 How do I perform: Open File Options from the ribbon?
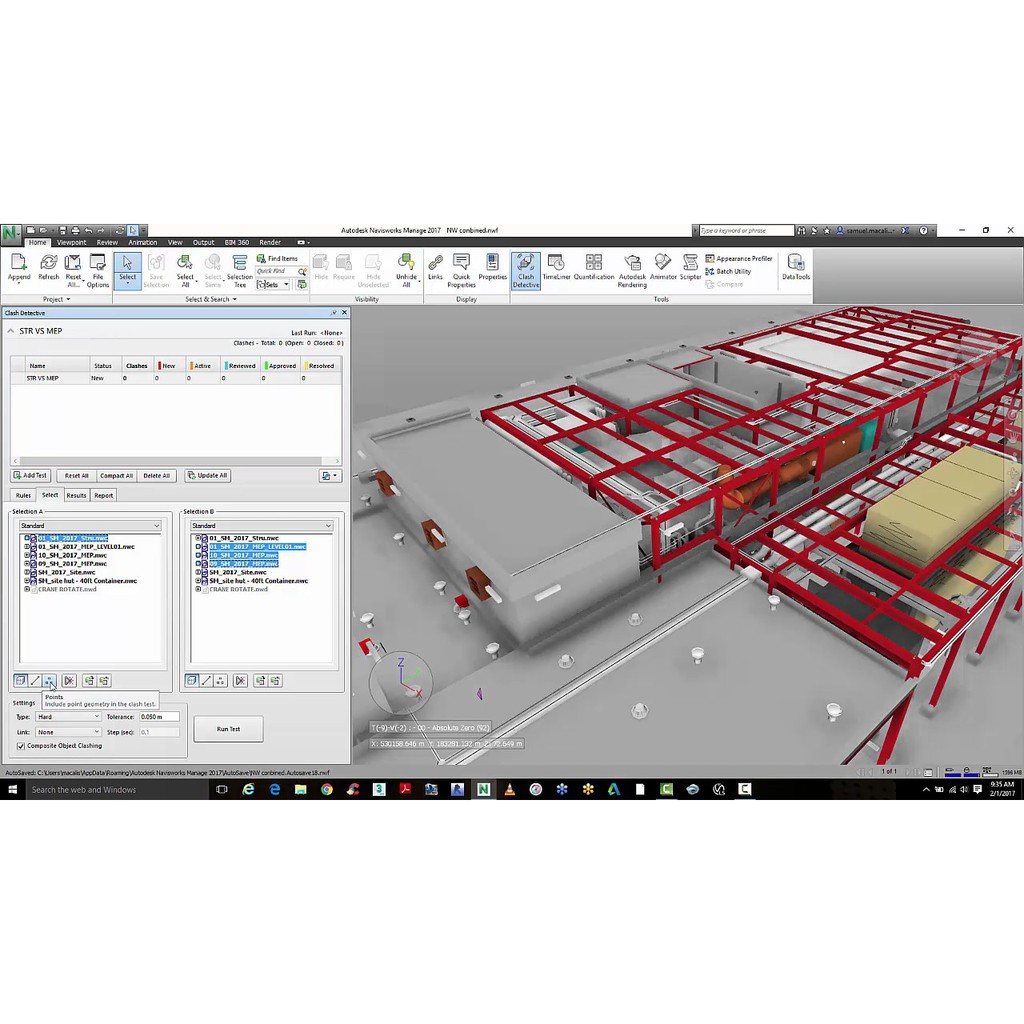[x=98, y=271]
